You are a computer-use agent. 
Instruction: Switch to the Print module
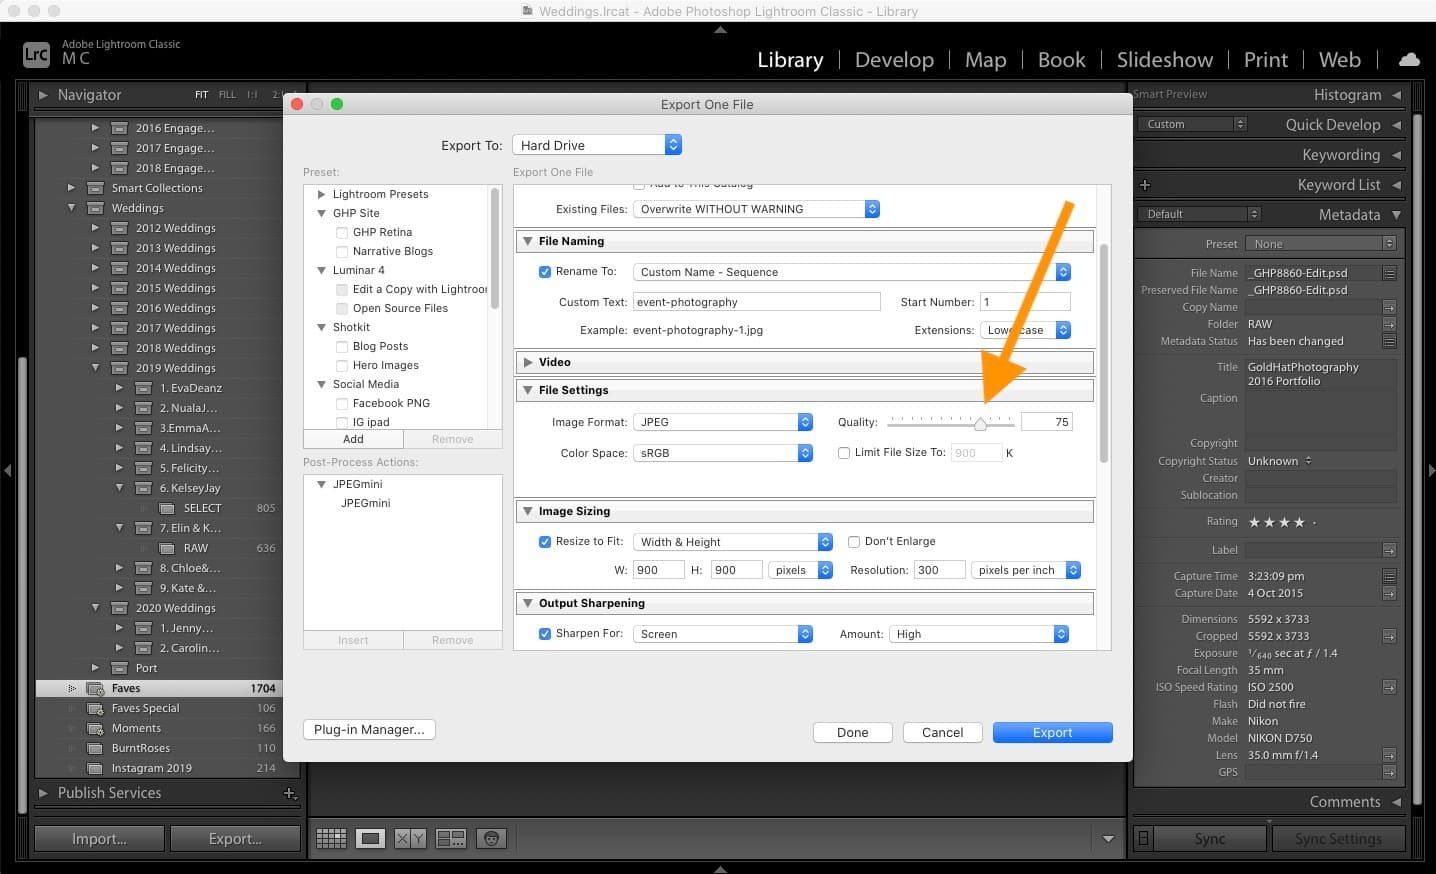(x=1265, y=60)
